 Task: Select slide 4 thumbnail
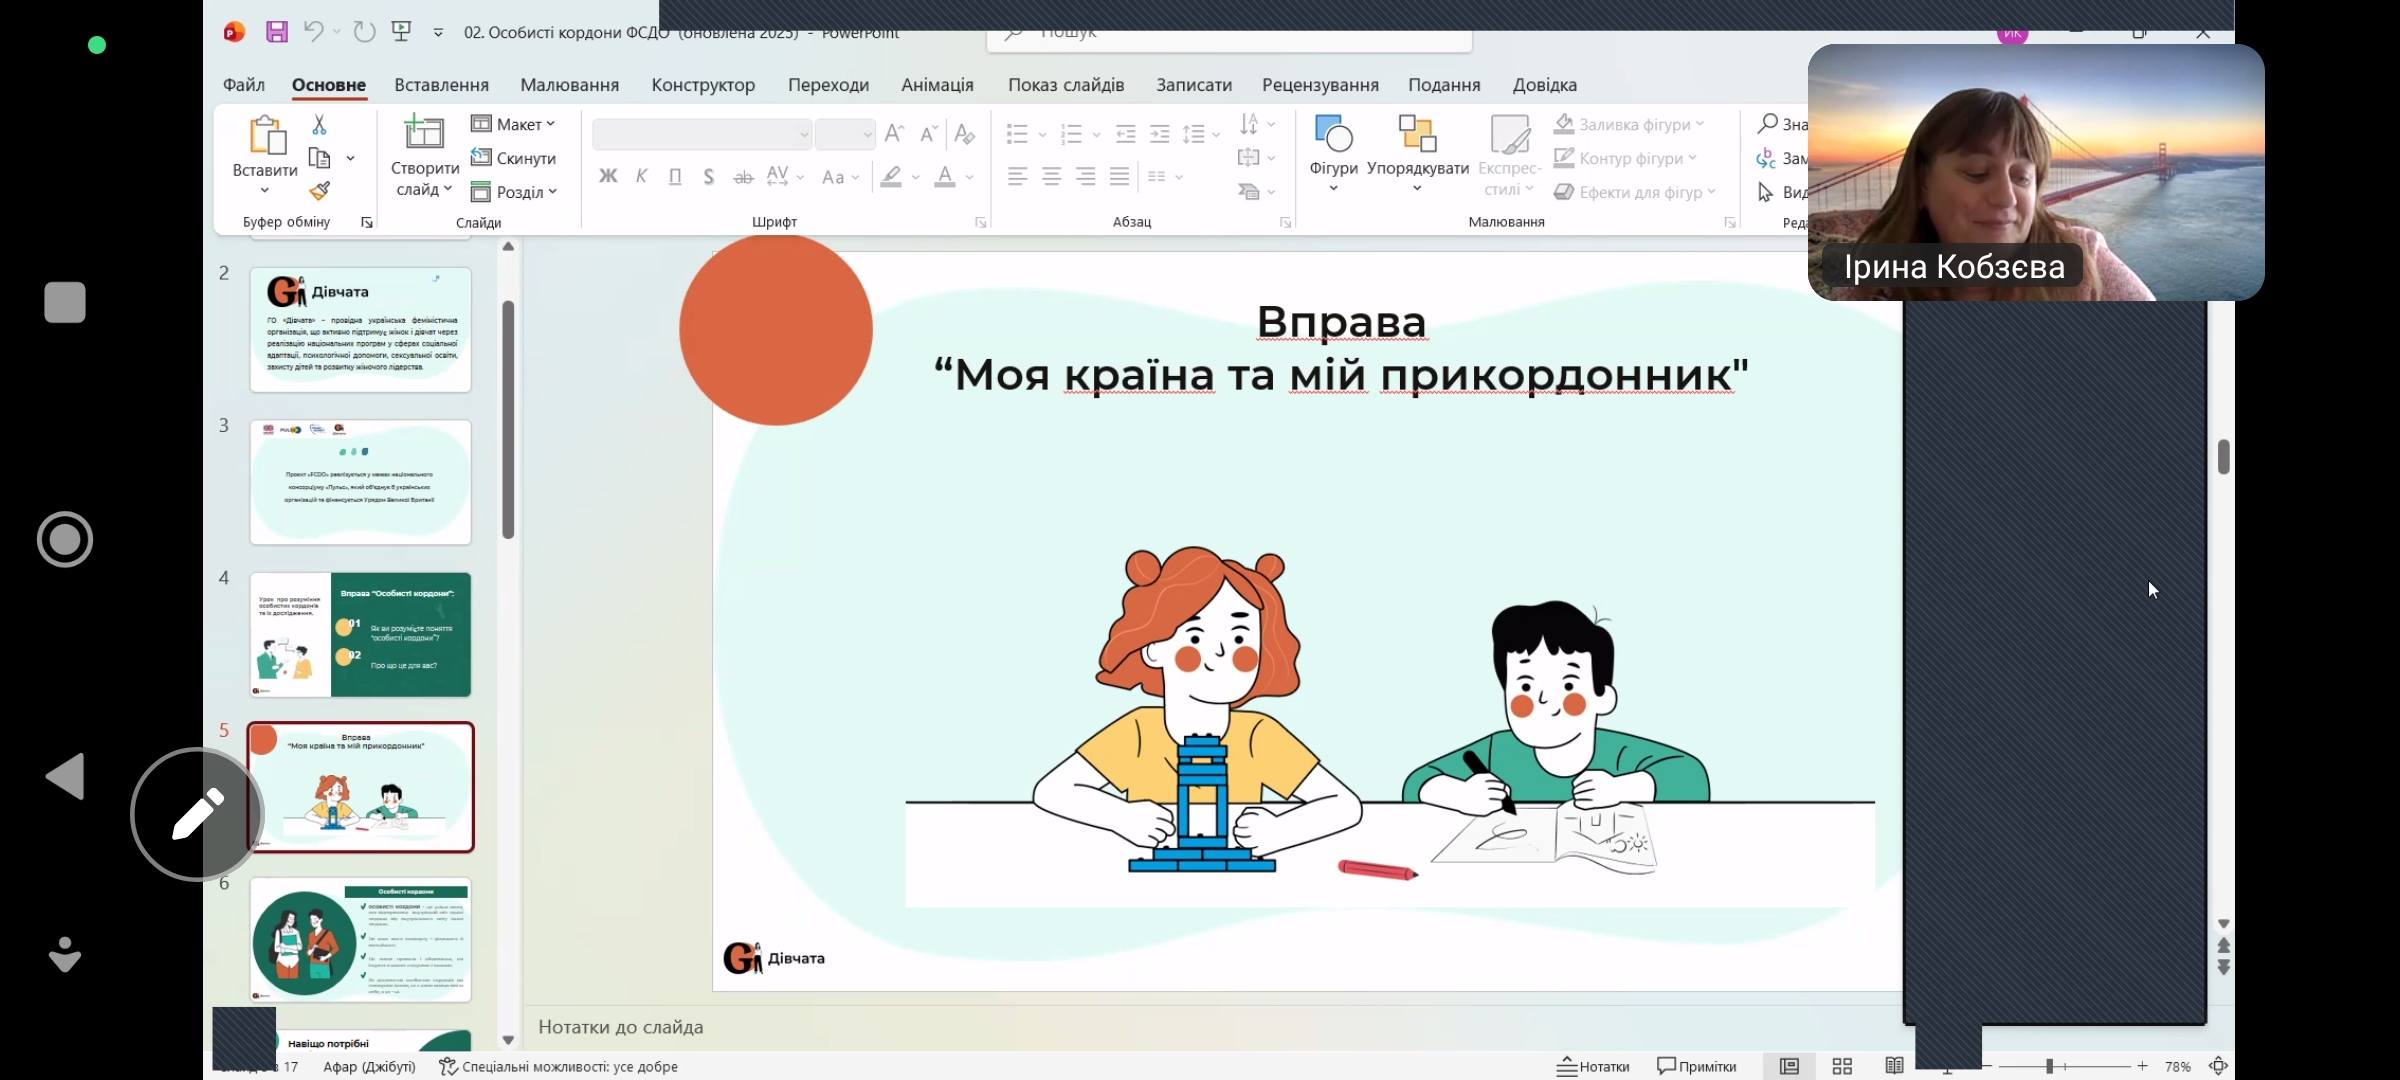pos(360,634)
